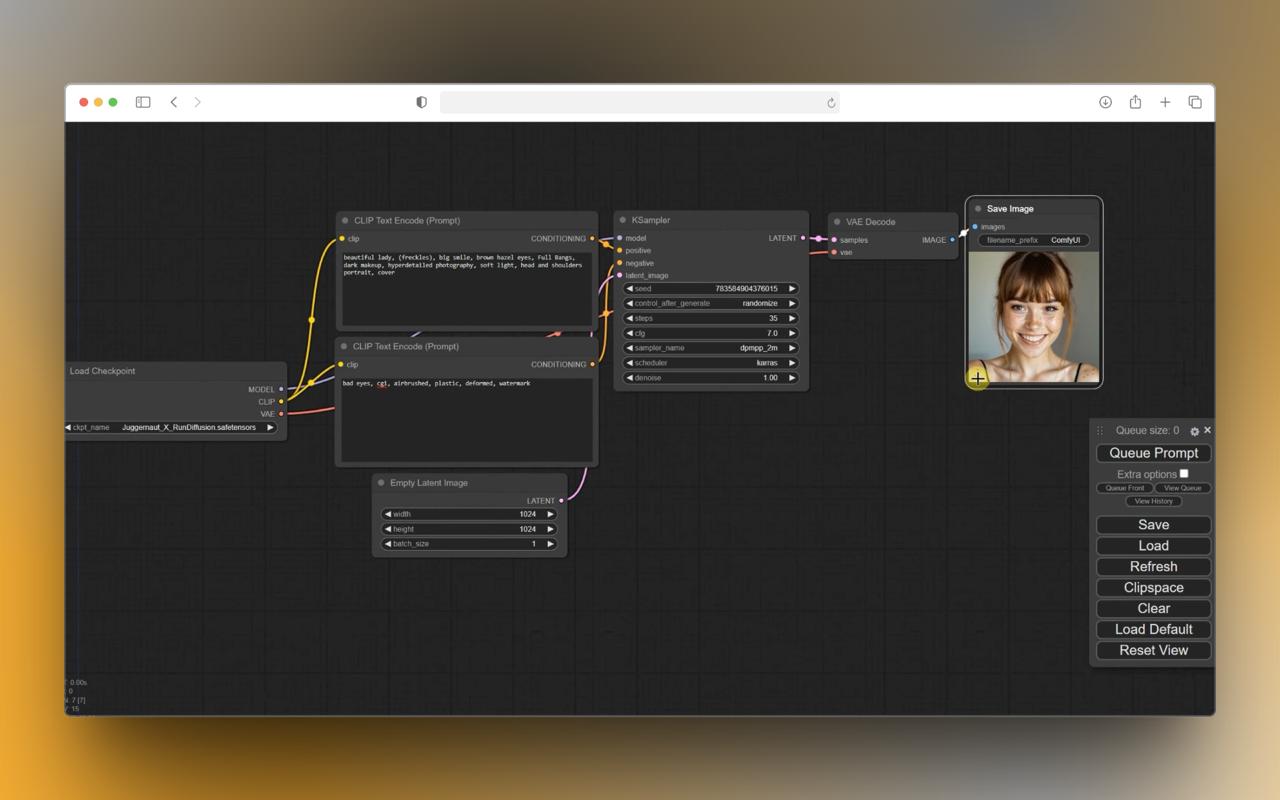
Task: Change the control_after_generate randomize option
Action: coord(710,303)
